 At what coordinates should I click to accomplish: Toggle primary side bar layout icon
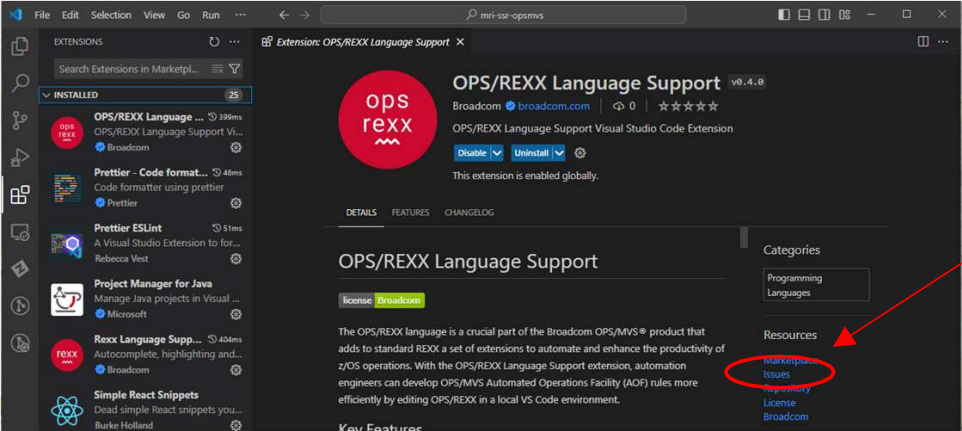(x=784, y=15)
